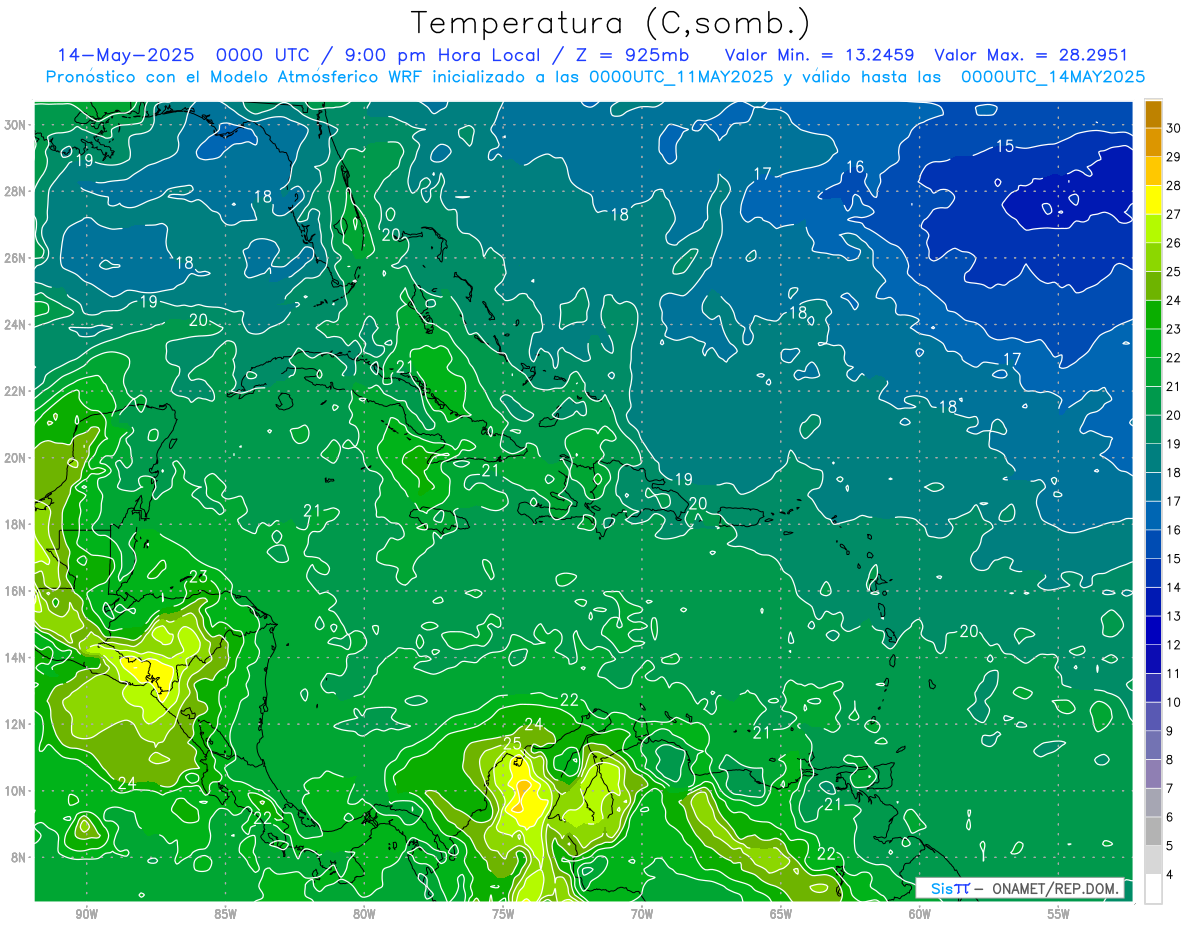
Task: Pick the yellow swatch between legend 27 and 28
Action: (x=1154, y=200)
